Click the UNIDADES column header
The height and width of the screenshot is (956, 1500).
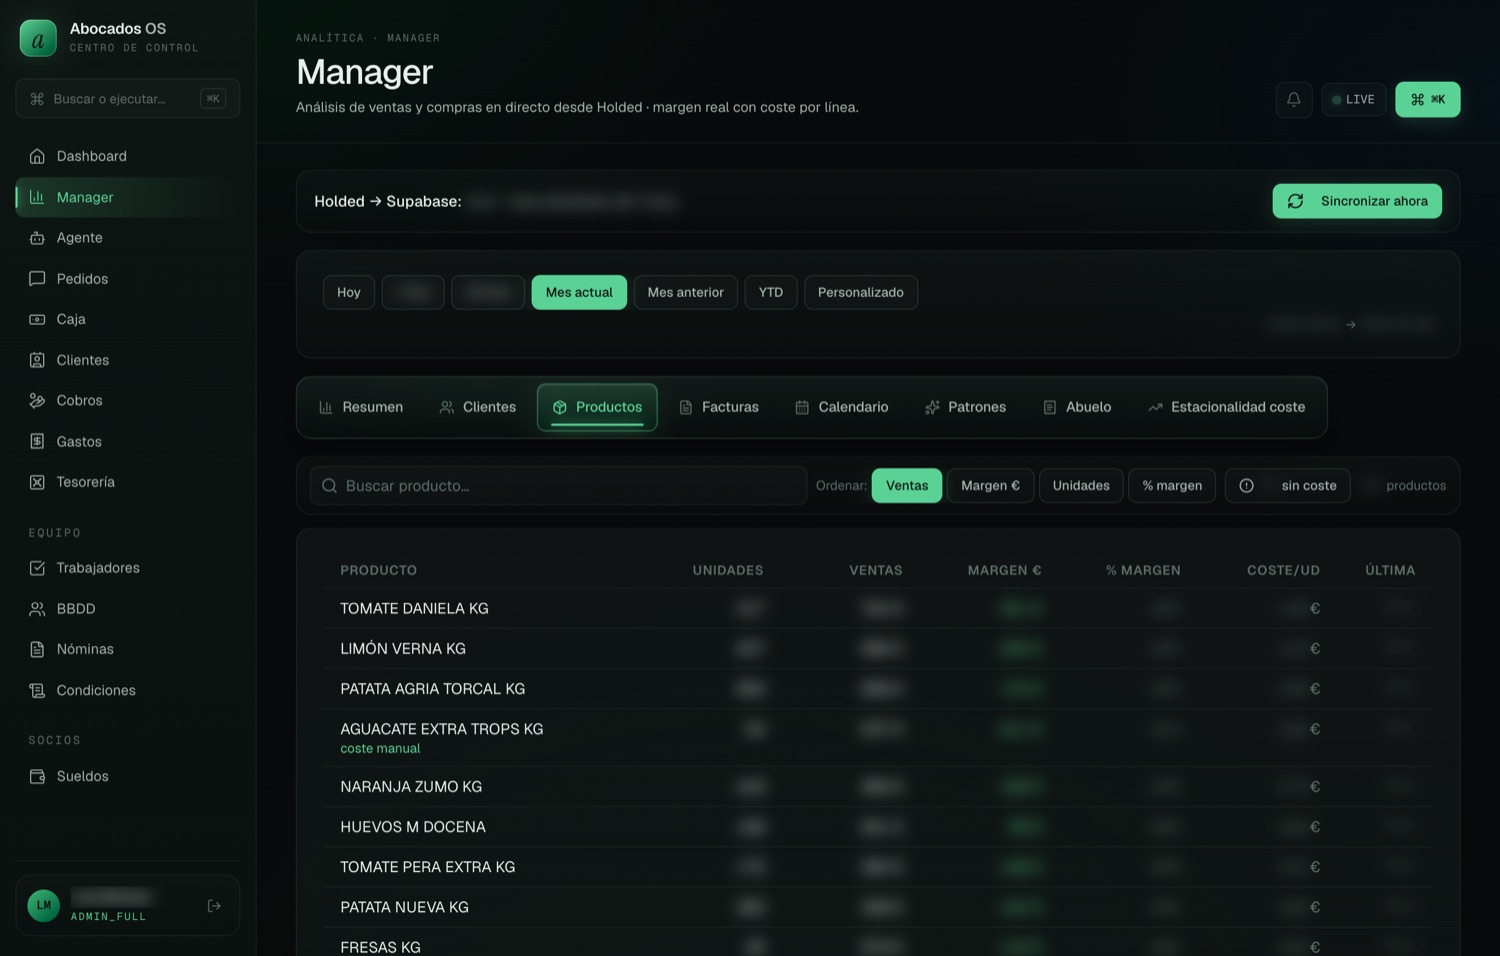coord(728,570)
